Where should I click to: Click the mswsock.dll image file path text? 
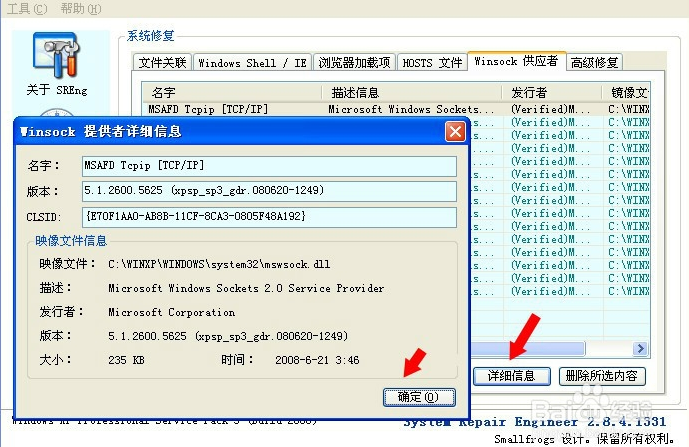click(x=219, y=264)
